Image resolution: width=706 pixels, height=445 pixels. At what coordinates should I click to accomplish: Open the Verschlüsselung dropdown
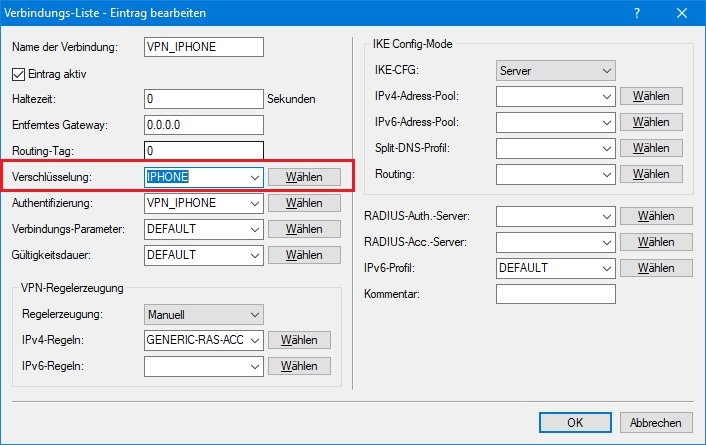tap(254, 177)
